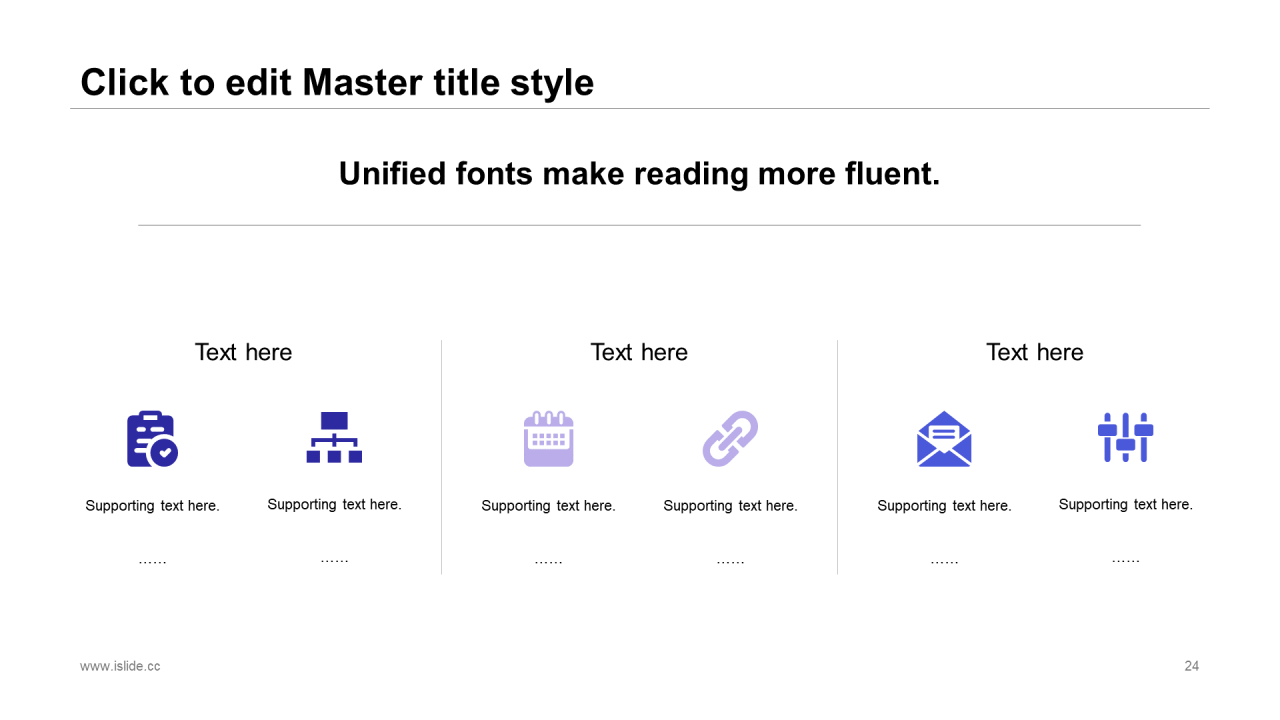Select 'Supporting text here.' under the envelope icon

[944, 506]
